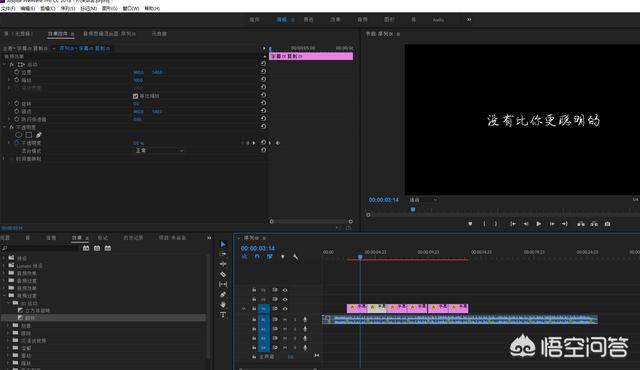Reset the 混合模式 parameter
The height and width of the screenshot is (370, 640).
[x=263, y=150]
